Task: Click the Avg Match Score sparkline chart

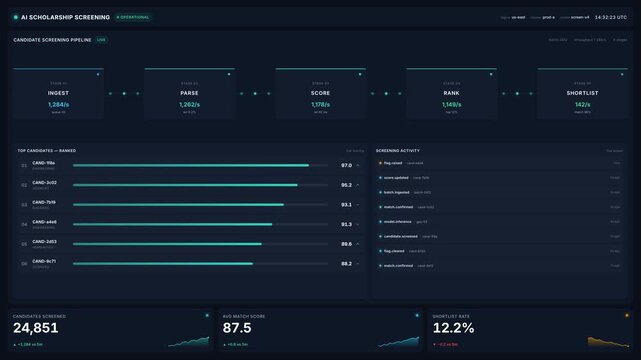Action: tap(399, 342)
